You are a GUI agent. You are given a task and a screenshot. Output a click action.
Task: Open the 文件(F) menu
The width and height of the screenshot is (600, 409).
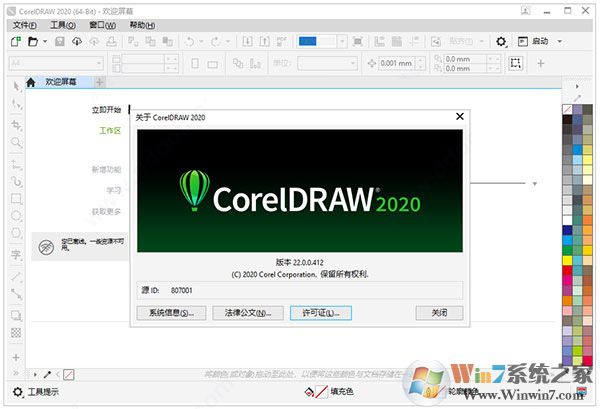point(25,25)
